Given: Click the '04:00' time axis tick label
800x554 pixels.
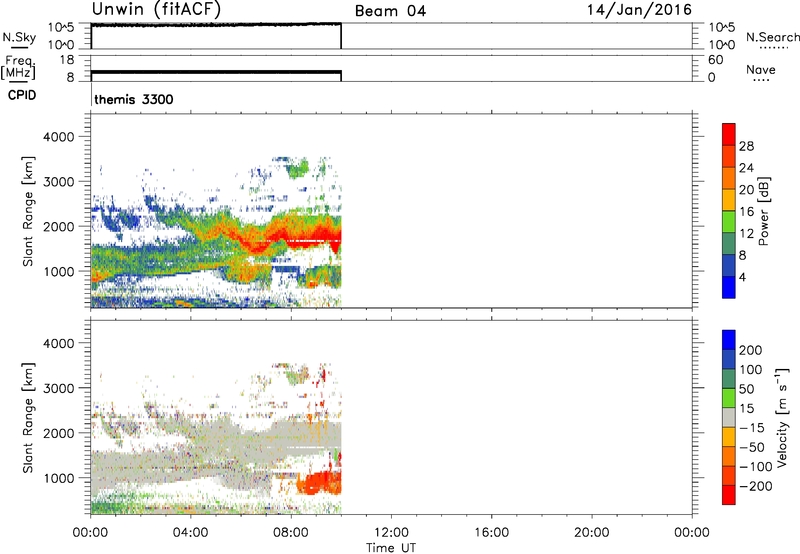Looking at the screenshot, I should click(x=190, y=533).
